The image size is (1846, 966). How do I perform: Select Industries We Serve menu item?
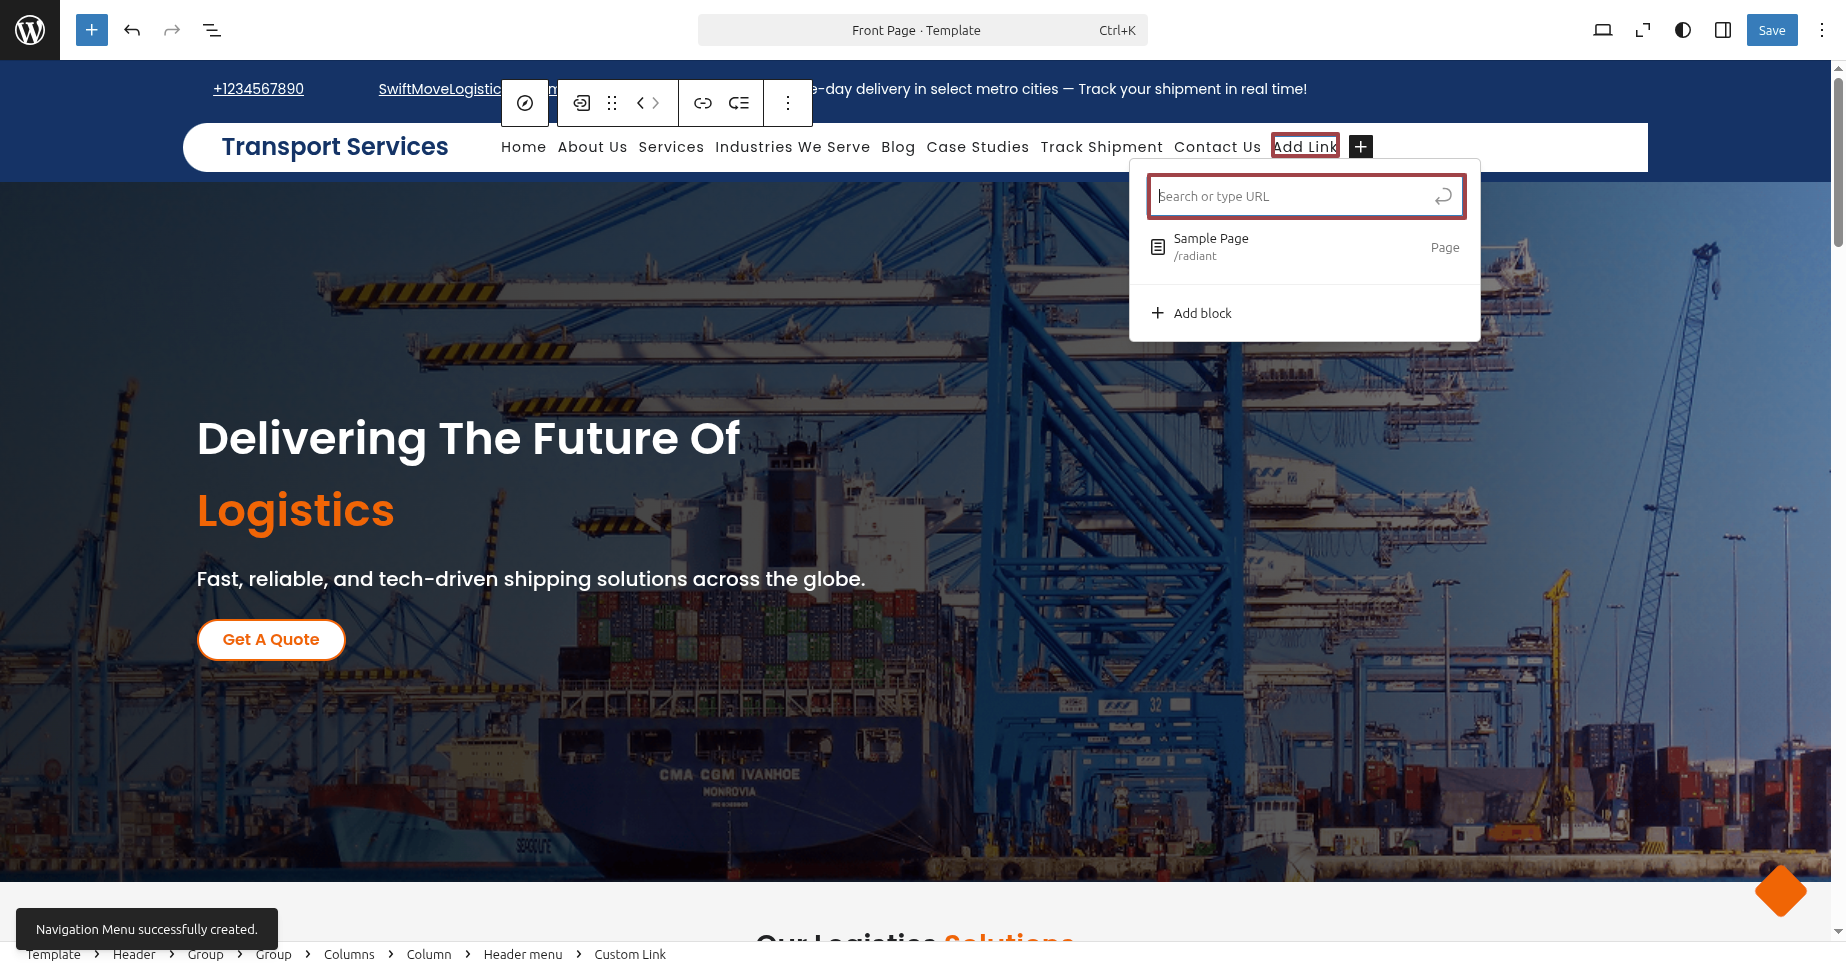tap(792, 147)
